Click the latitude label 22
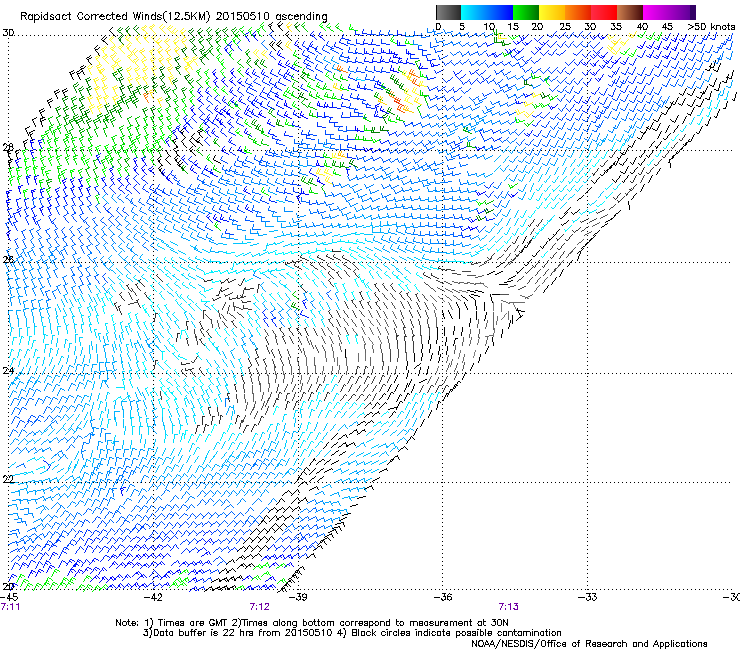740x650 pixels. [x=8, y=479]
